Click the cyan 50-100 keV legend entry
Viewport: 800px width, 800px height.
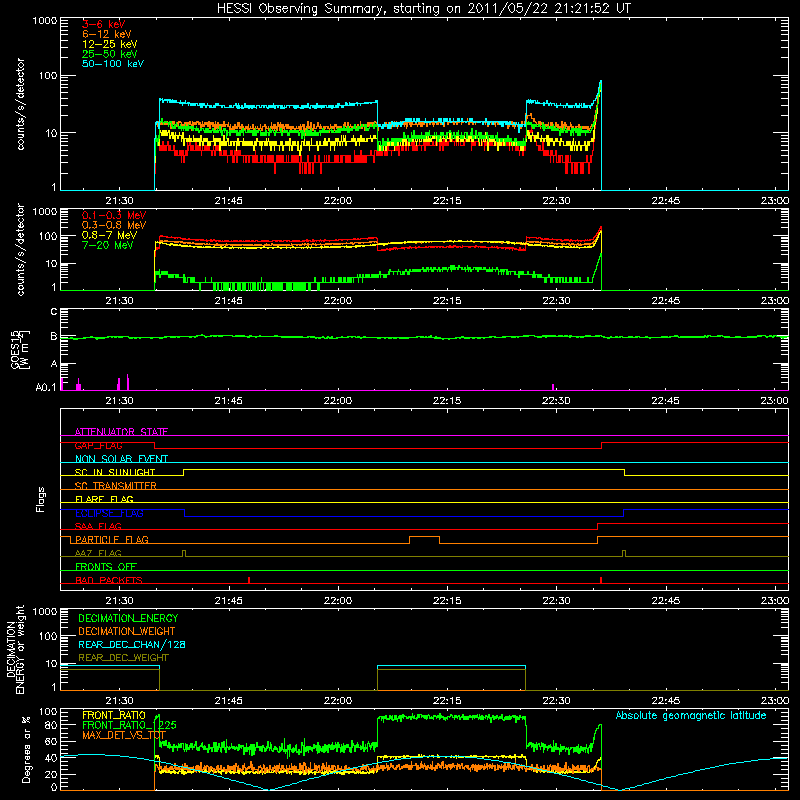click(113, 64)
